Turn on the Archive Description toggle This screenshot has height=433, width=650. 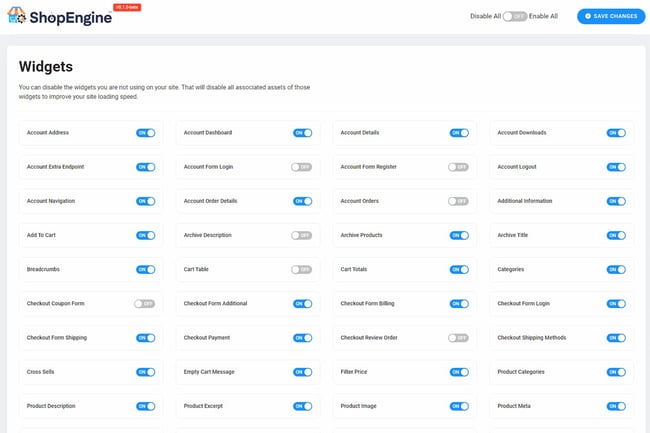pos(302,235)
